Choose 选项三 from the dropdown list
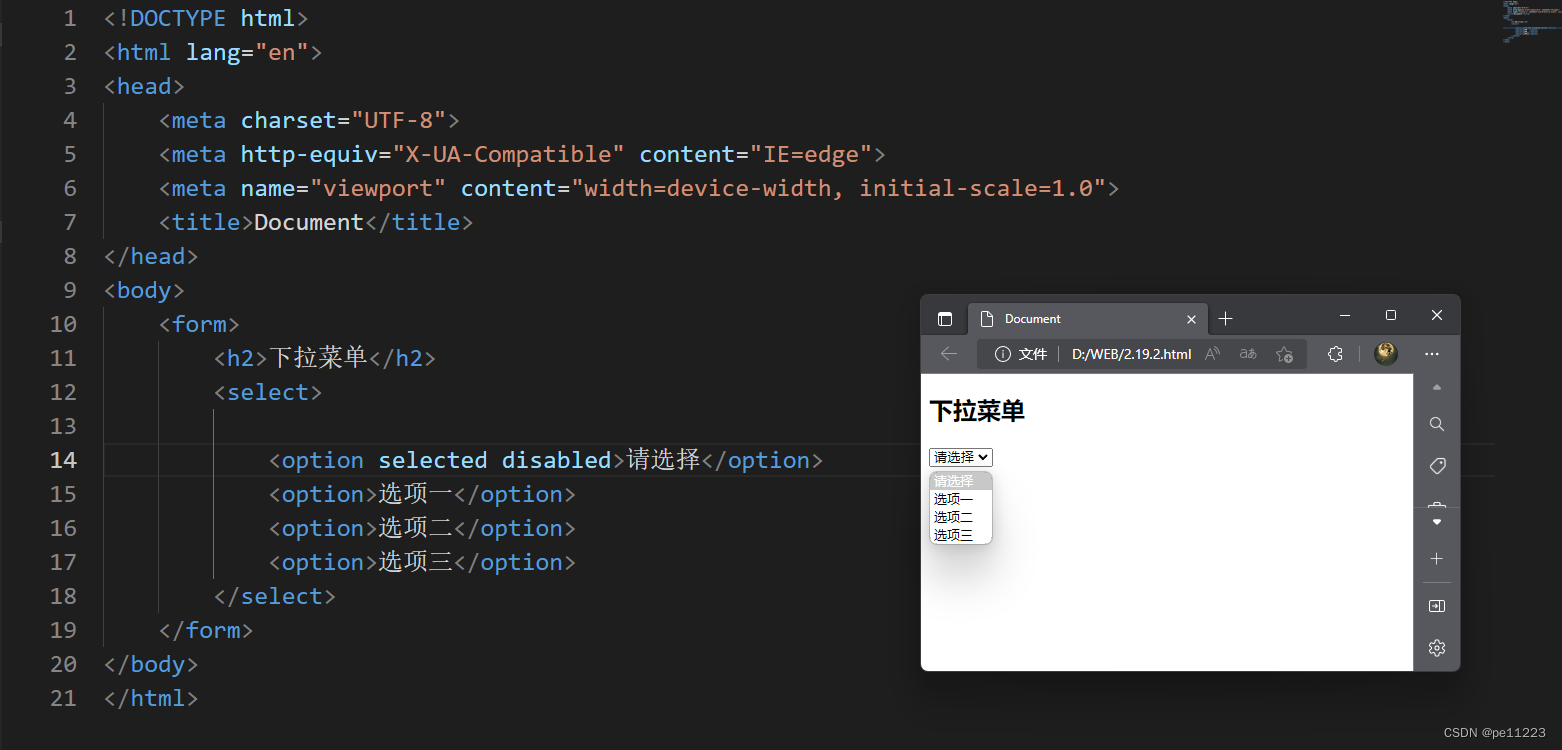 (x=961, y=535)
